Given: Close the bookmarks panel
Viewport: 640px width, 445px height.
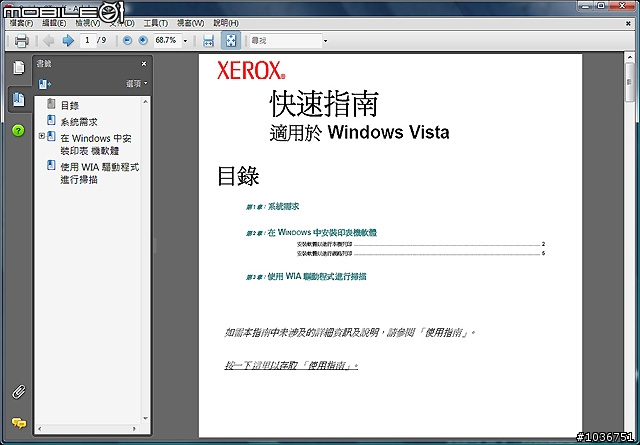Looking at the screenshot, I should [x=144, y=64].
